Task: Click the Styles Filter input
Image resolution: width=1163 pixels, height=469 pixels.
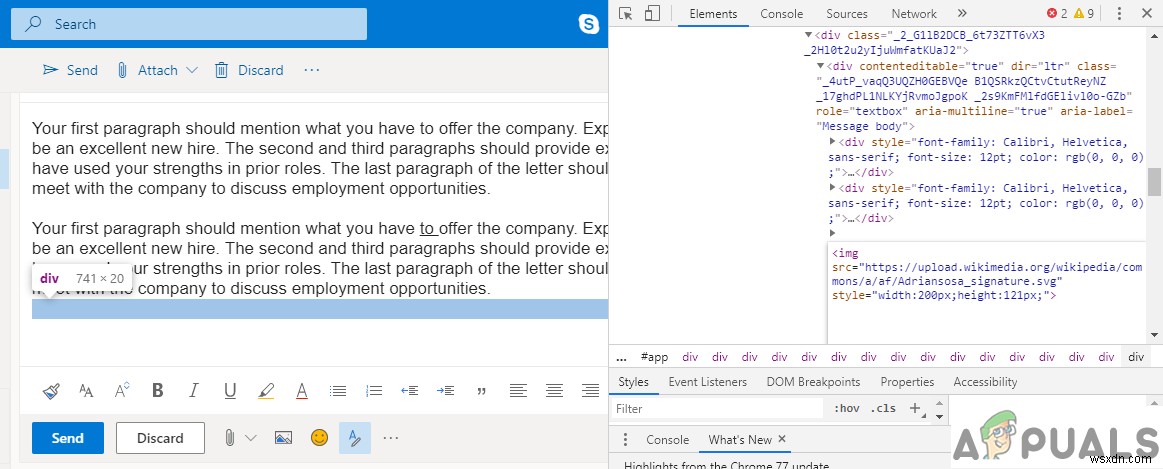Action: point(718,409)
